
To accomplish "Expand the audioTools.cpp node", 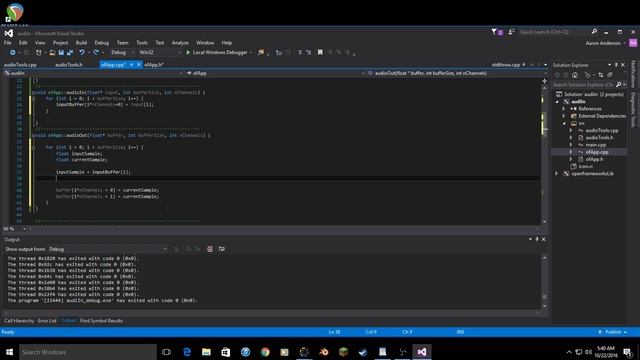I will 571,131.
